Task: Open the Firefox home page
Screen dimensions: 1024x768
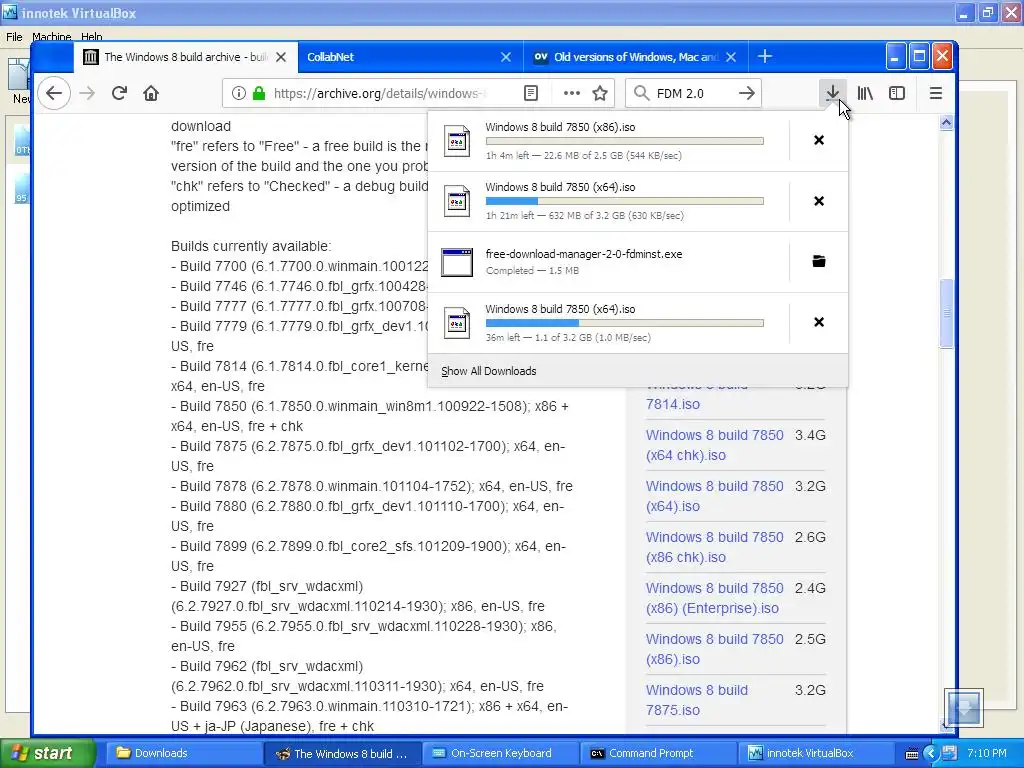Action: coord(151,93)
